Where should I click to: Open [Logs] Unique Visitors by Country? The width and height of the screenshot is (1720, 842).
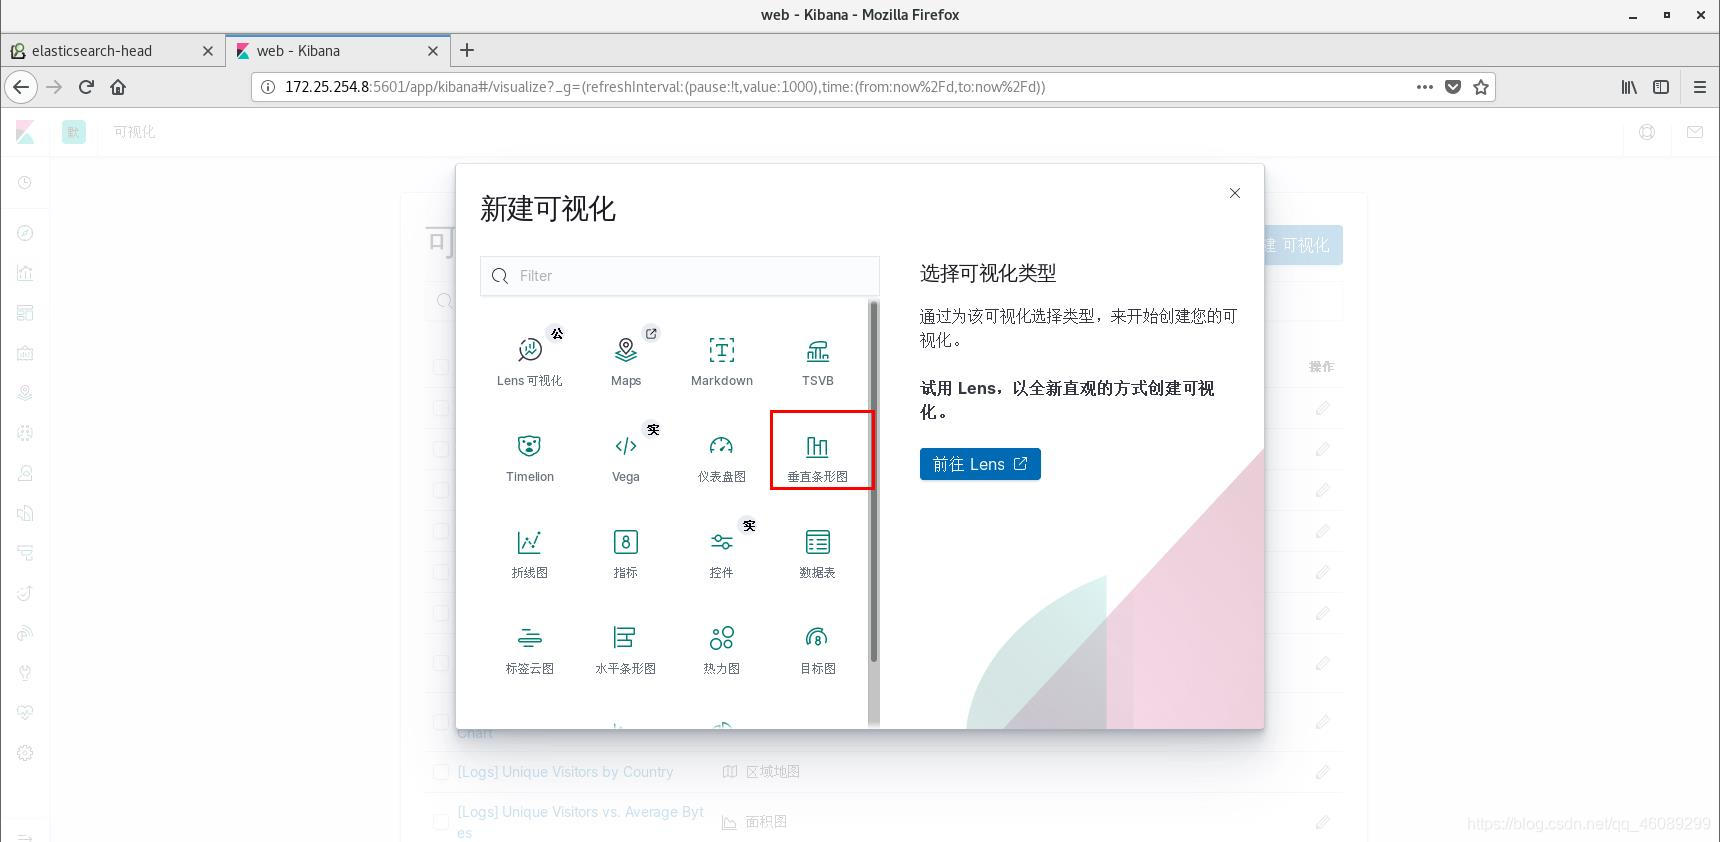pos(565,772)
